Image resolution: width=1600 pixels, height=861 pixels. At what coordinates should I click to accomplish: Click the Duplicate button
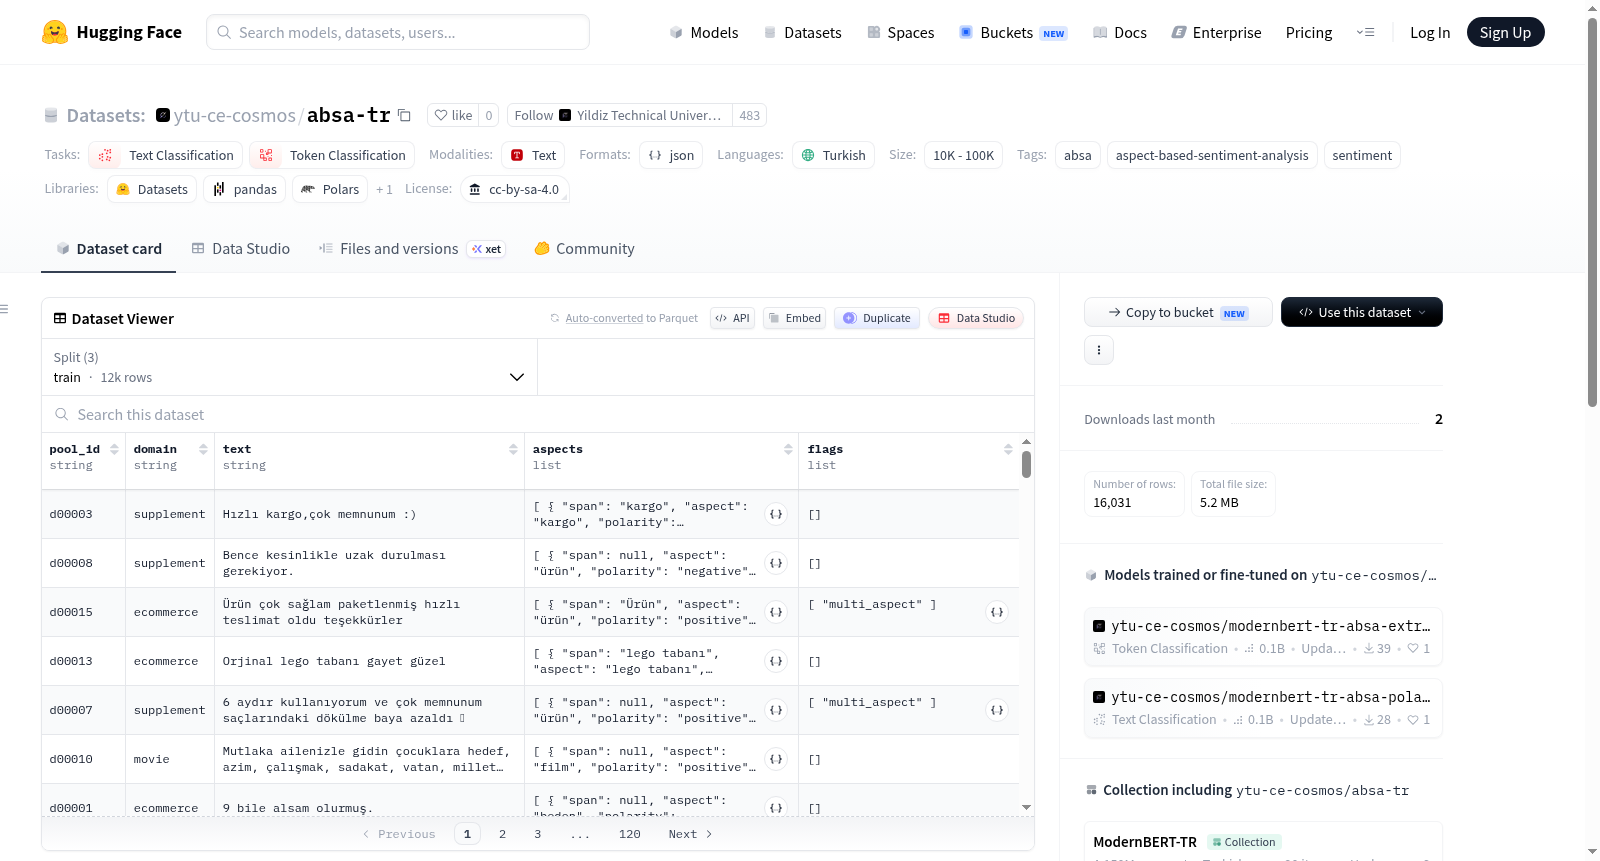click(876, 318)
